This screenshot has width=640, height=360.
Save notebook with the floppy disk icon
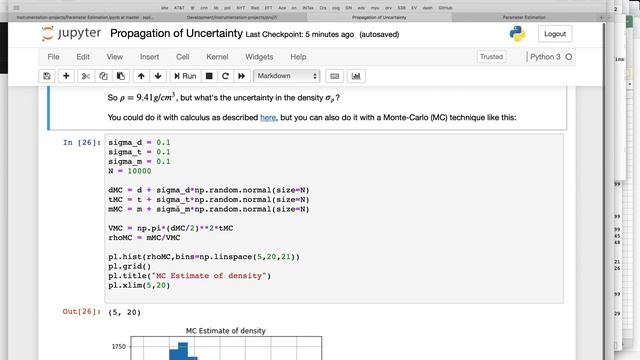47,76
